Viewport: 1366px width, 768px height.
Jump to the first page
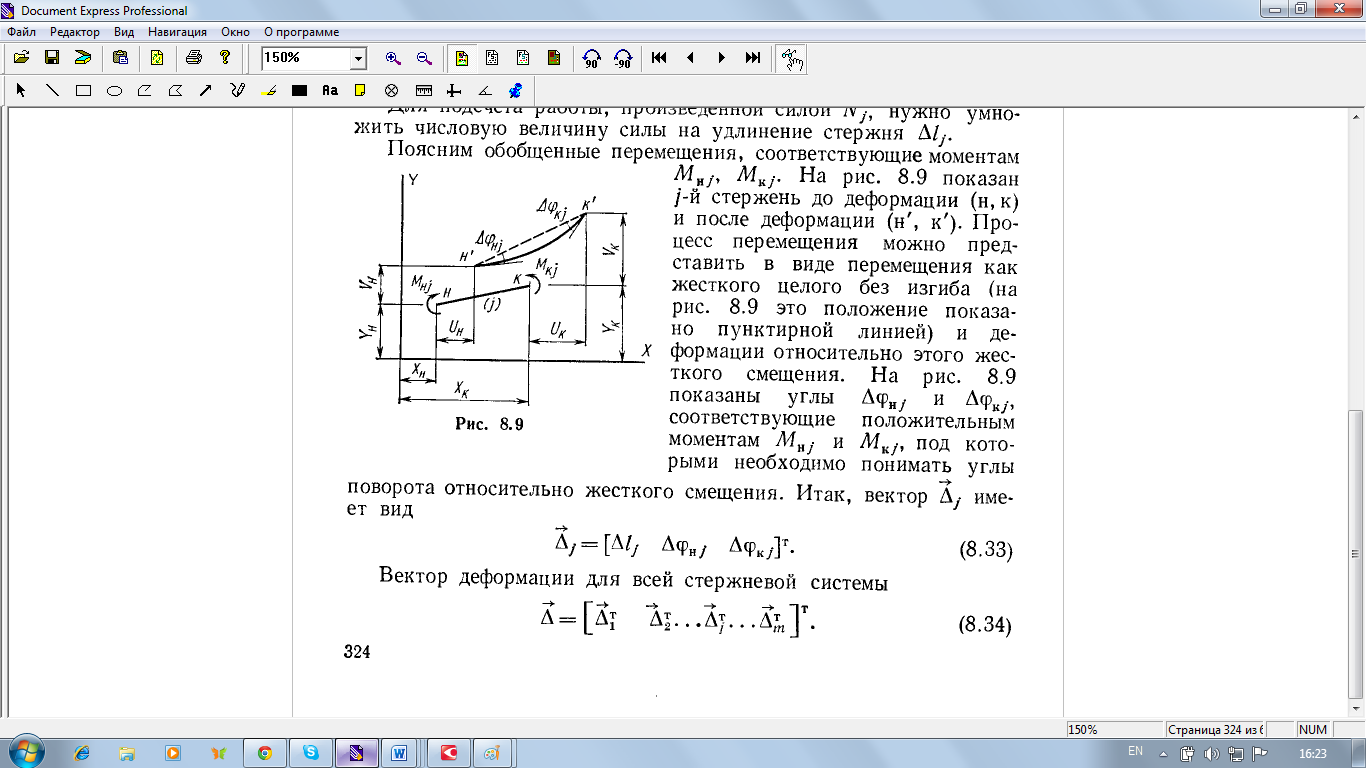tap(659, 58)
